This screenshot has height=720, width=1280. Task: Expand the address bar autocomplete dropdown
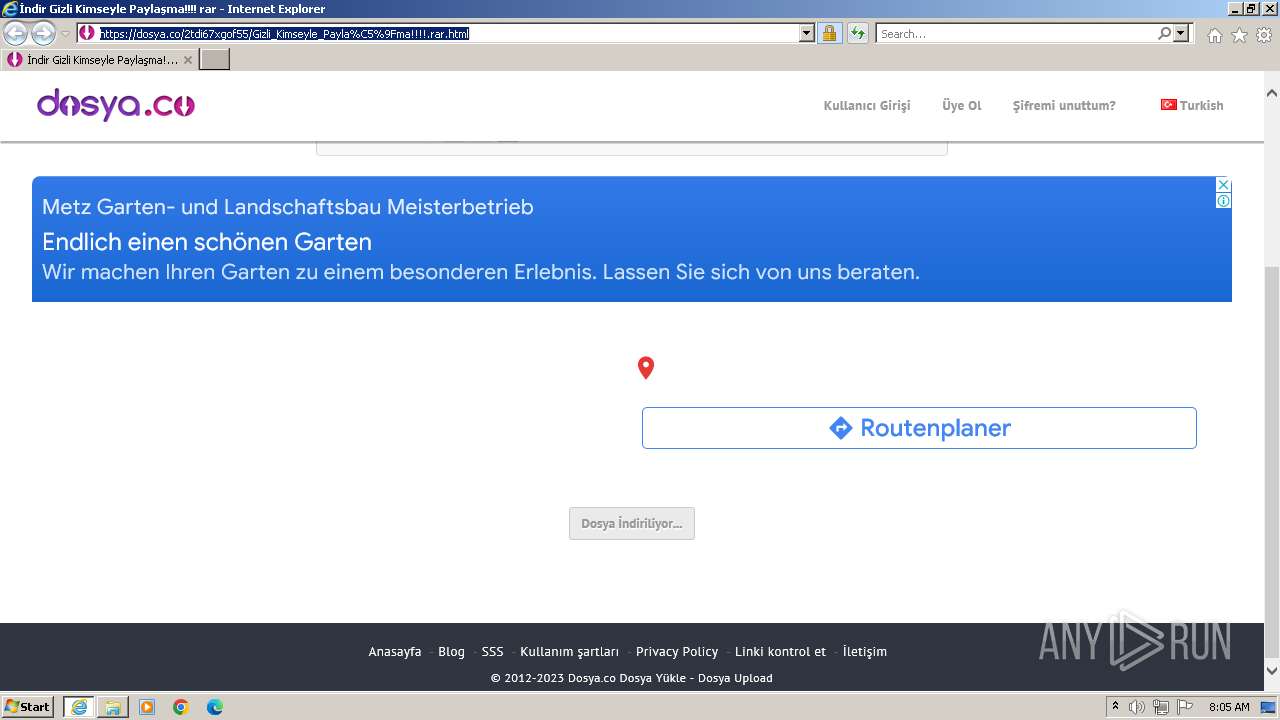coord(807,33)
